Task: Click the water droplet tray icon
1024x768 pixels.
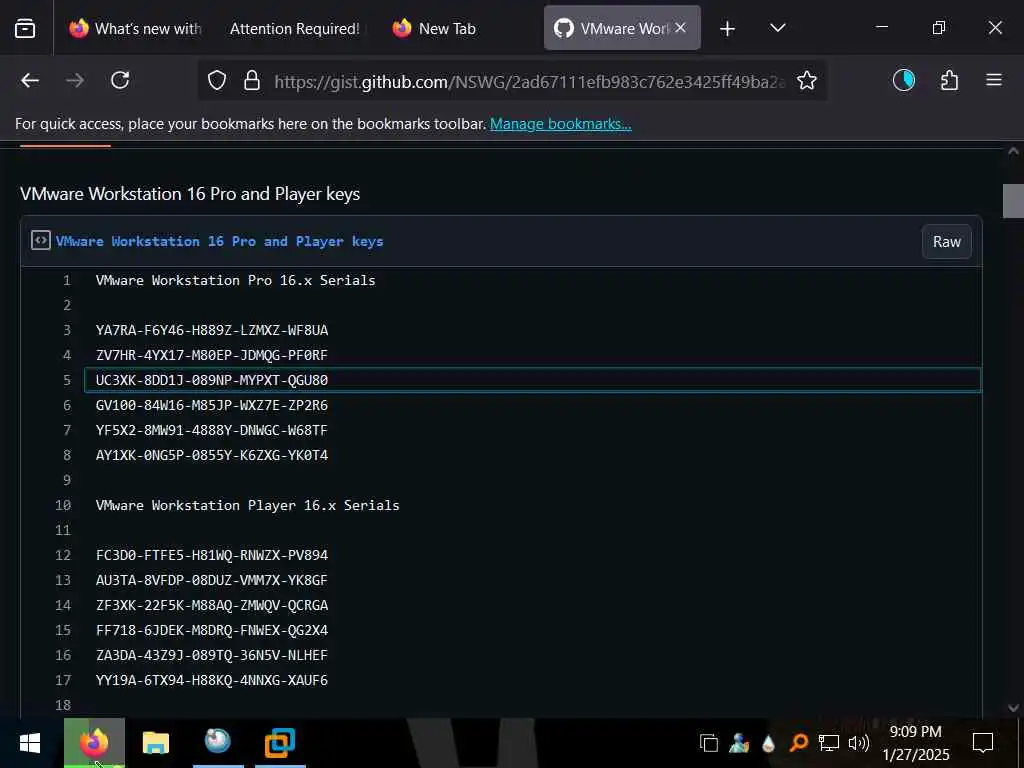Action: (768, 743)
